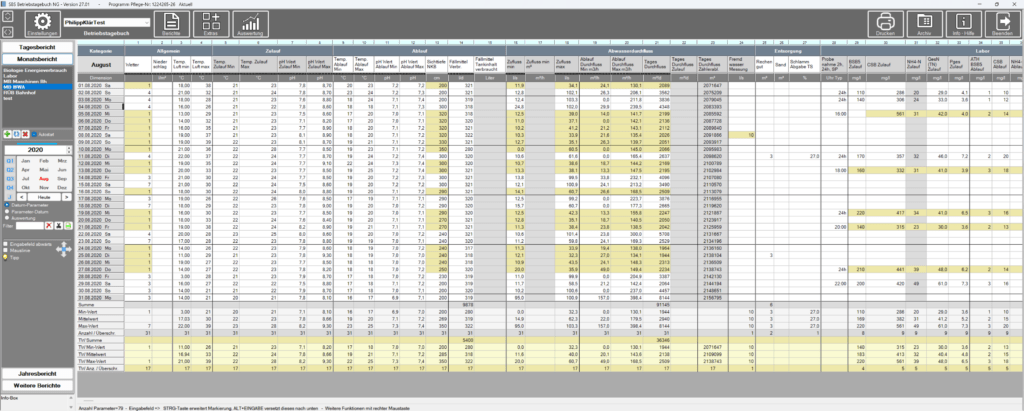Open the Berichte document icon
The width and height of the screenshot is (1024, 411).
pyautogui.click(x=171, y=24)
